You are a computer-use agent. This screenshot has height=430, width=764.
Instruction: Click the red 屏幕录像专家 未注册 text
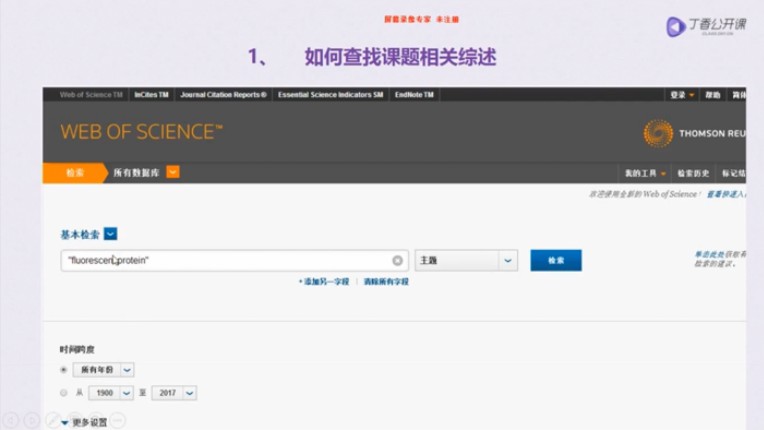pos(421,19)
